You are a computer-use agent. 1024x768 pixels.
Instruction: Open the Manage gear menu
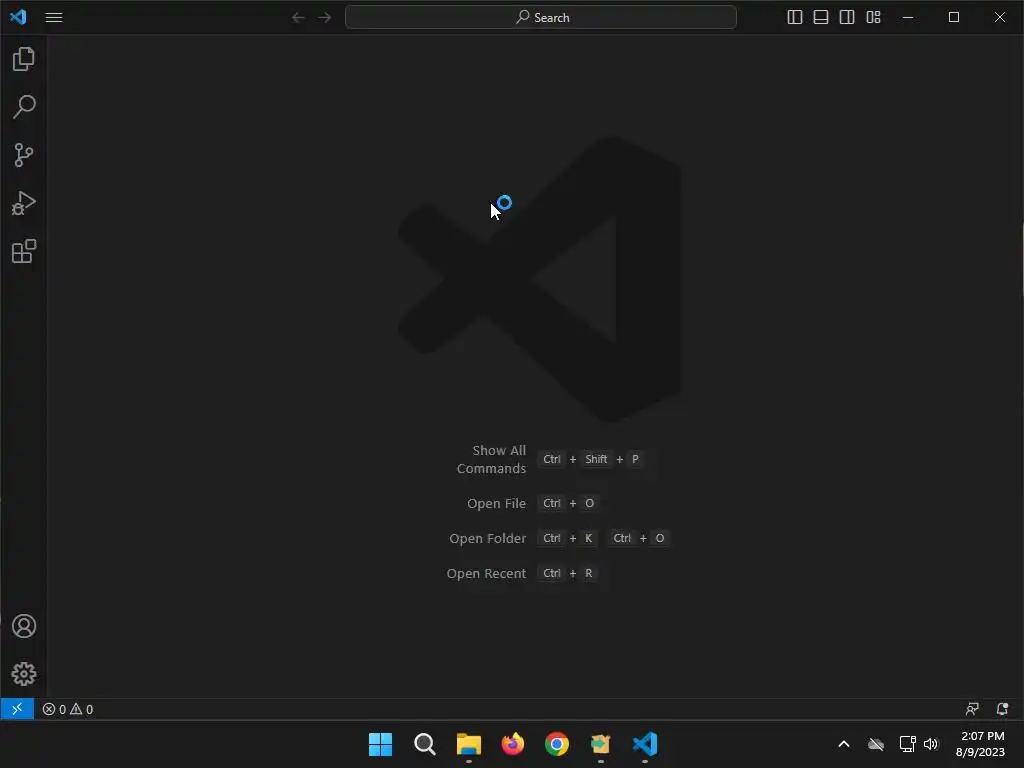coord(24,674)
